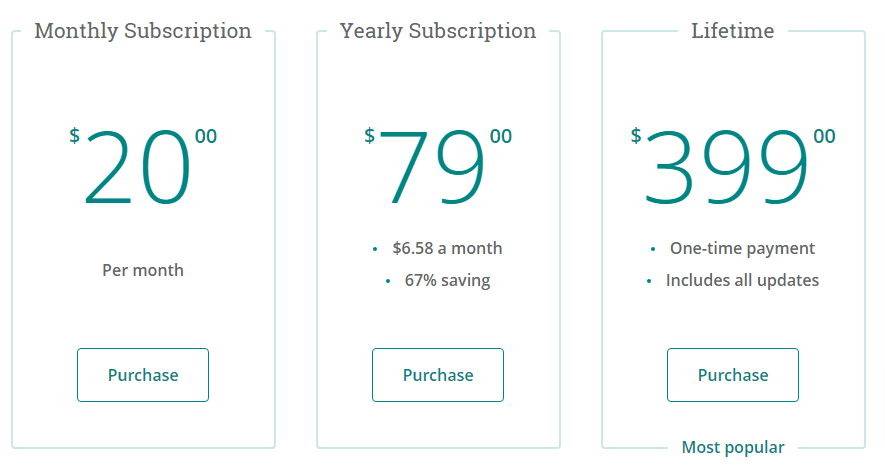Click the 'Includes all updates' bullet
Screen dimensions: 885x467
pyautogui.click(x=742, y=280)
